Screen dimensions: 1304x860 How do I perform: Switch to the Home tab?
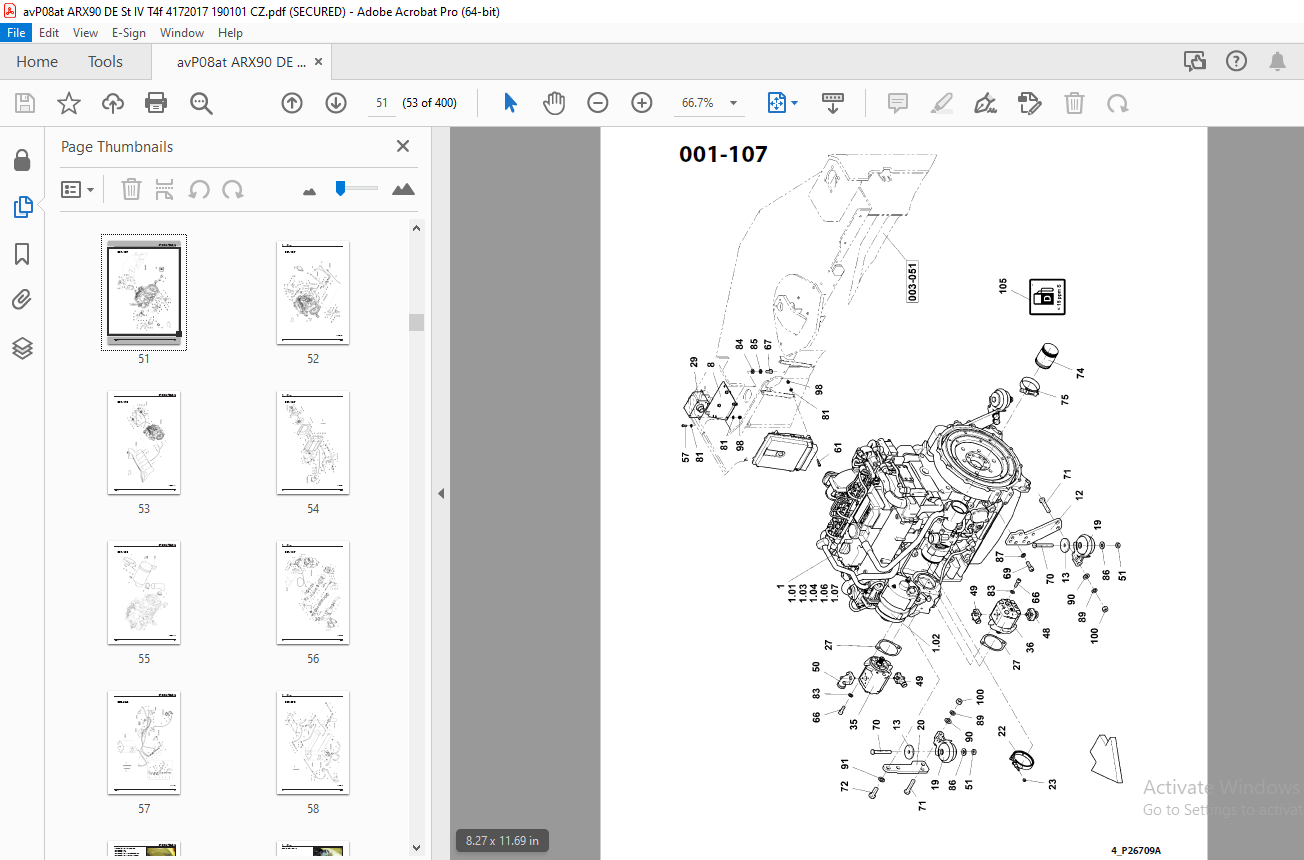coord(37,62)
